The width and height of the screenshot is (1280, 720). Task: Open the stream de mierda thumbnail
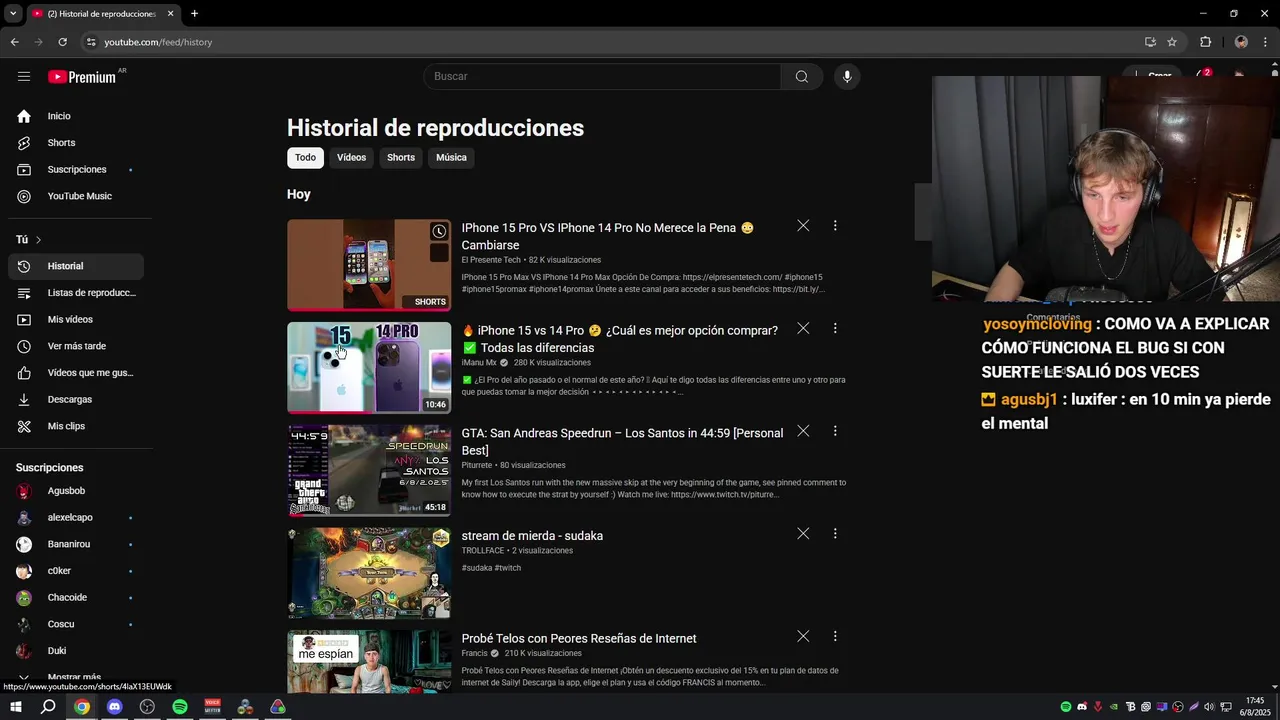point(369,573)
